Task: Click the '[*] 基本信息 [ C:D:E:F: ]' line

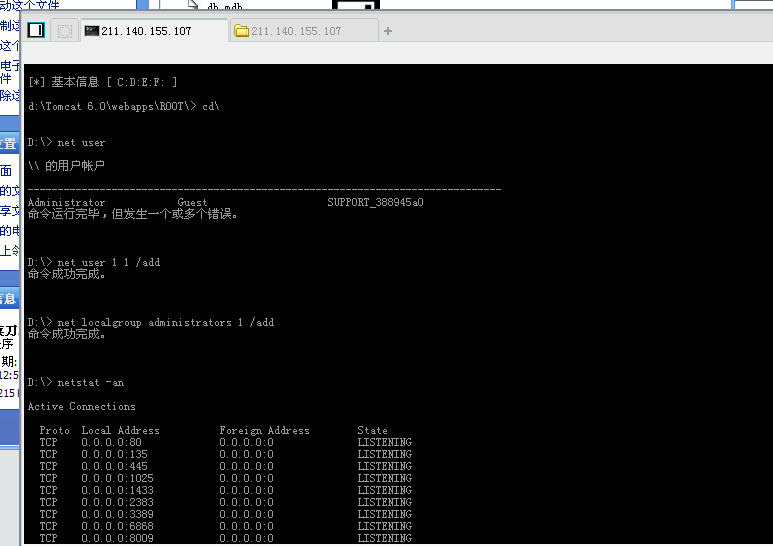Action: 103,82
